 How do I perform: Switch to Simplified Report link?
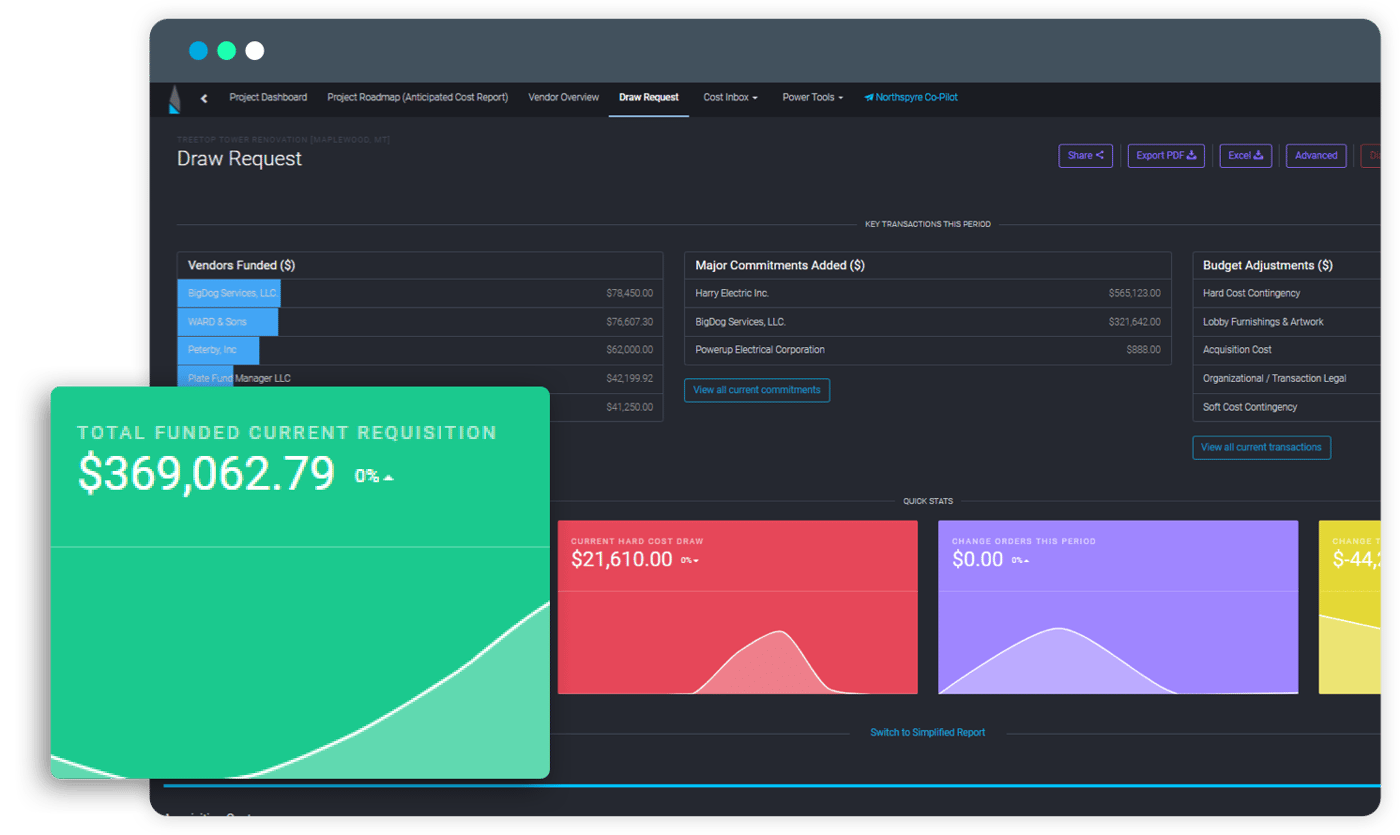[x=927, y=733]
